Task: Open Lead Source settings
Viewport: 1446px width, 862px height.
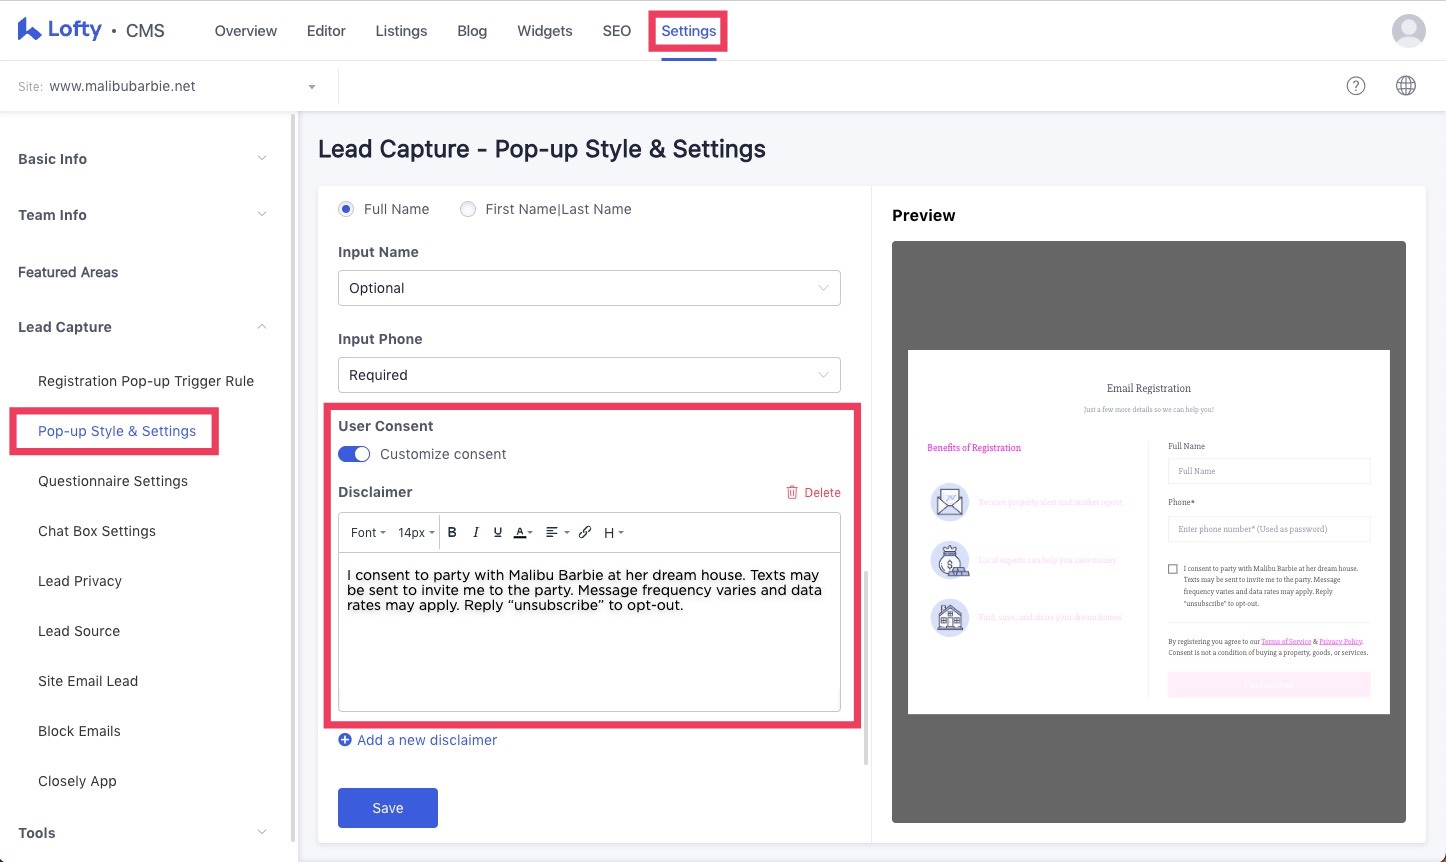Action: click(79, 631)
